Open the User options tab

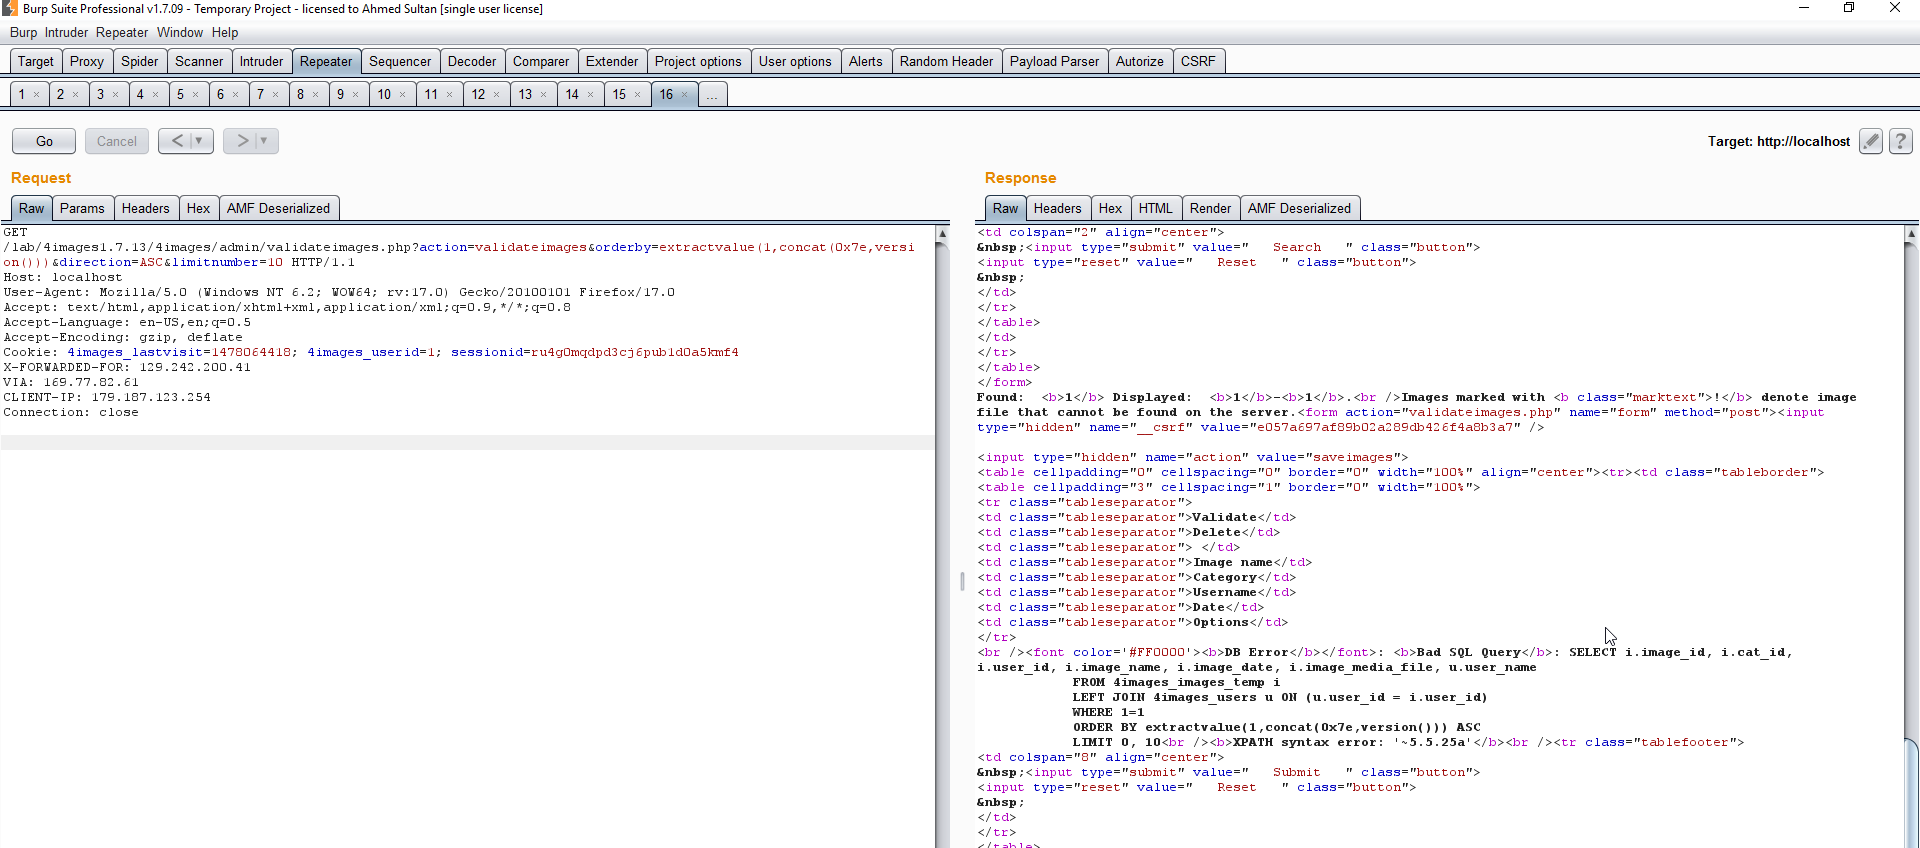tap(795, 61)
